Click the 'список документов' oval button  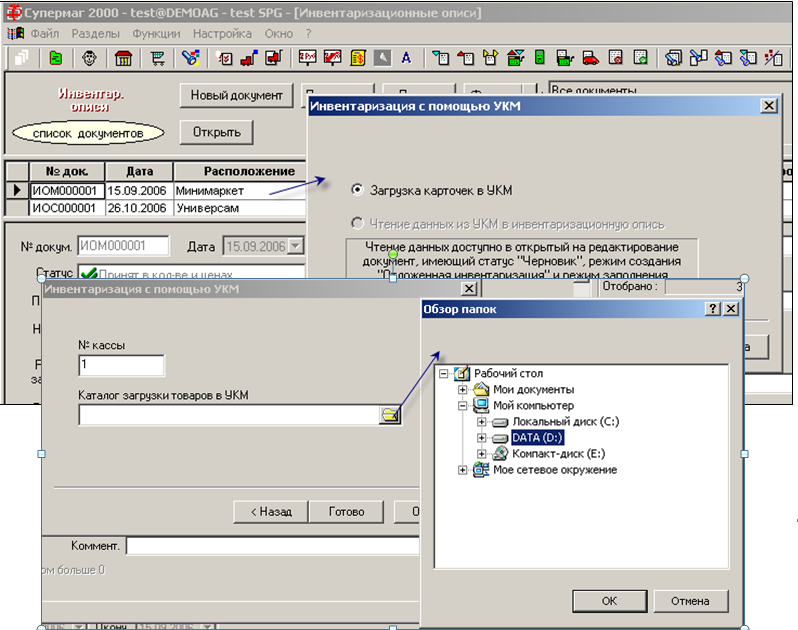(x=88, y=133)
